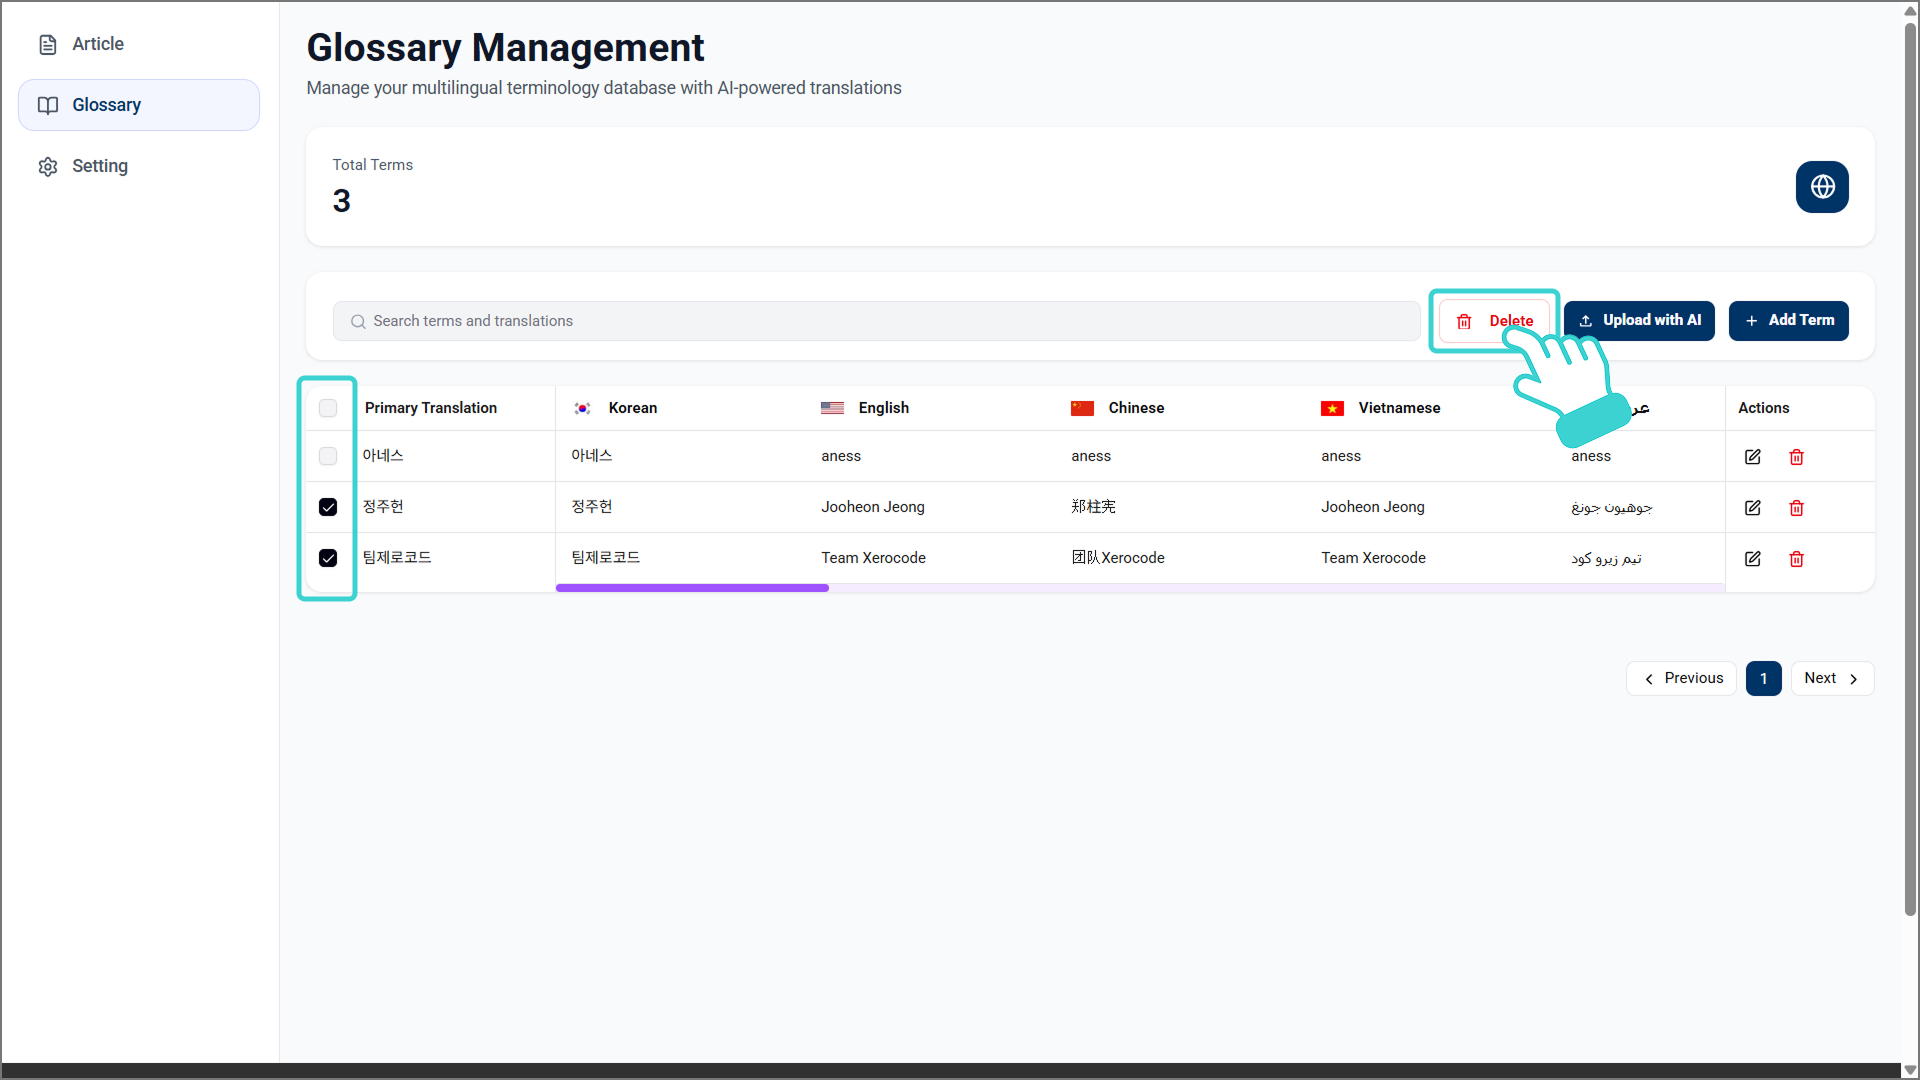This screenshot has height=1080, width=1920.
Task: Edit the 아네스 term row
Action: coord(1752,457)
